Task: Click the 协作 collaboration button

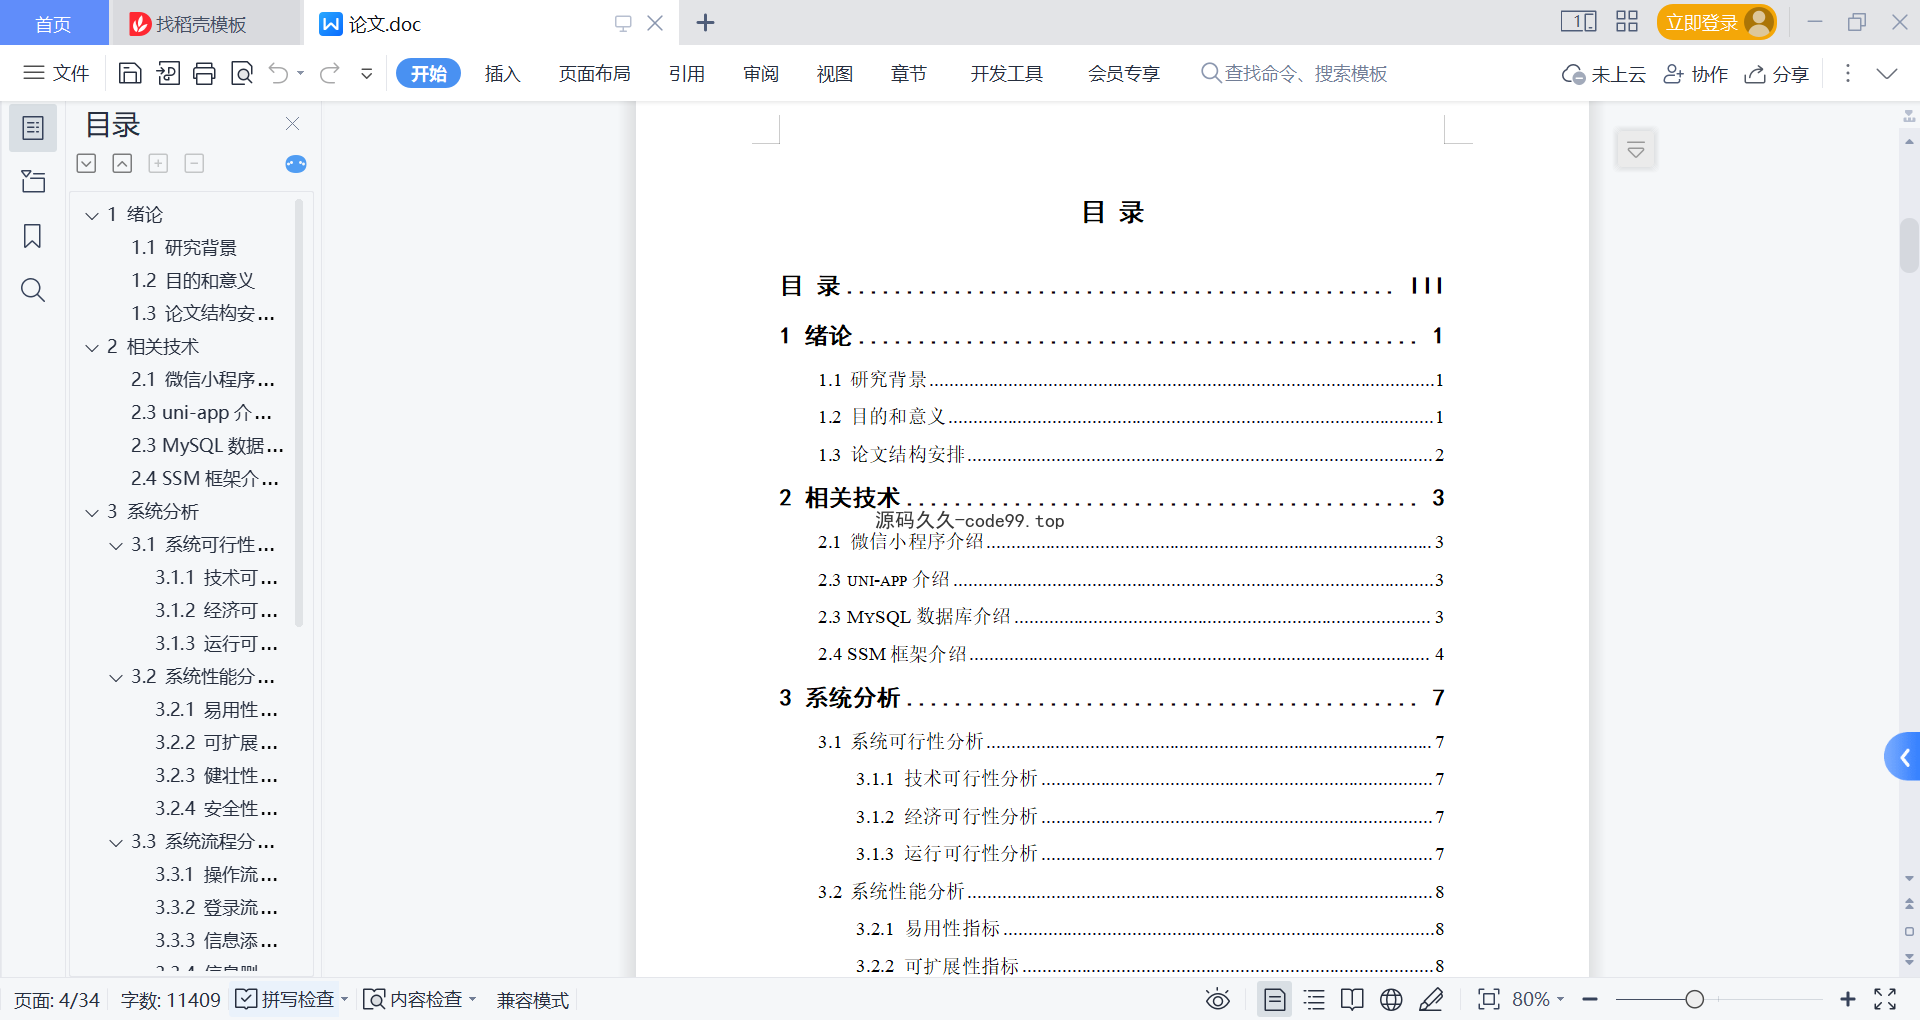Action: (1695, 74)
